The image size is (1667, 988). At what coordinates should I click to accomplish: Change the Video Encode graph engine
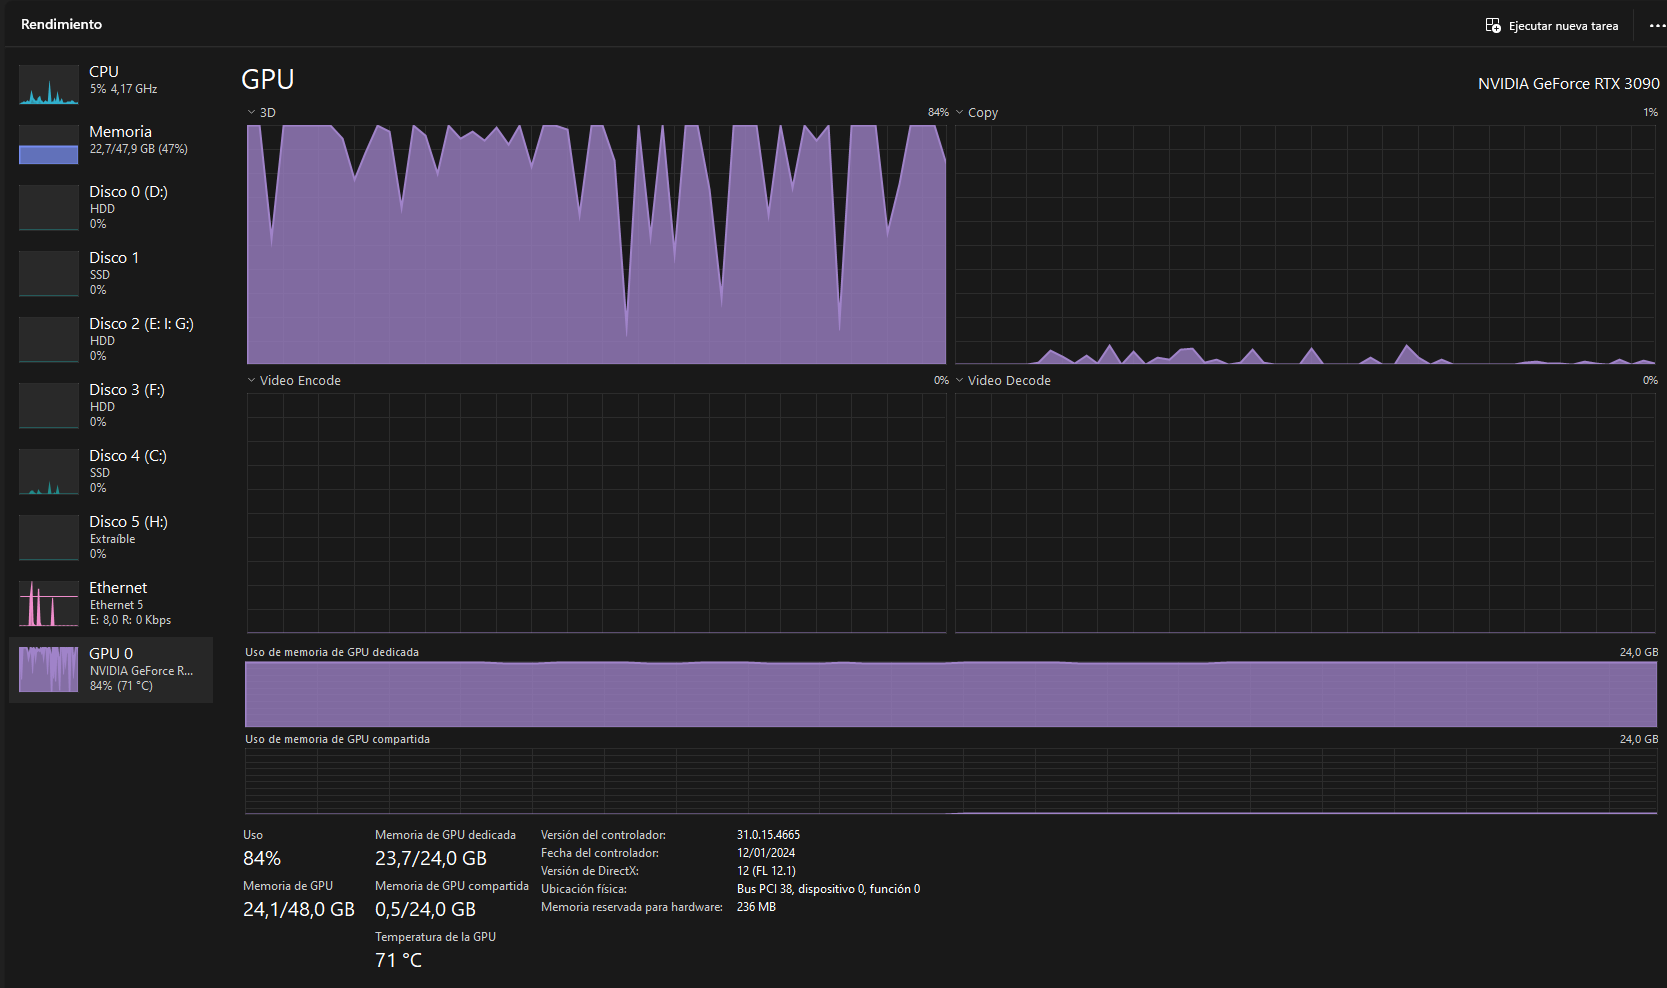(252, 380)
